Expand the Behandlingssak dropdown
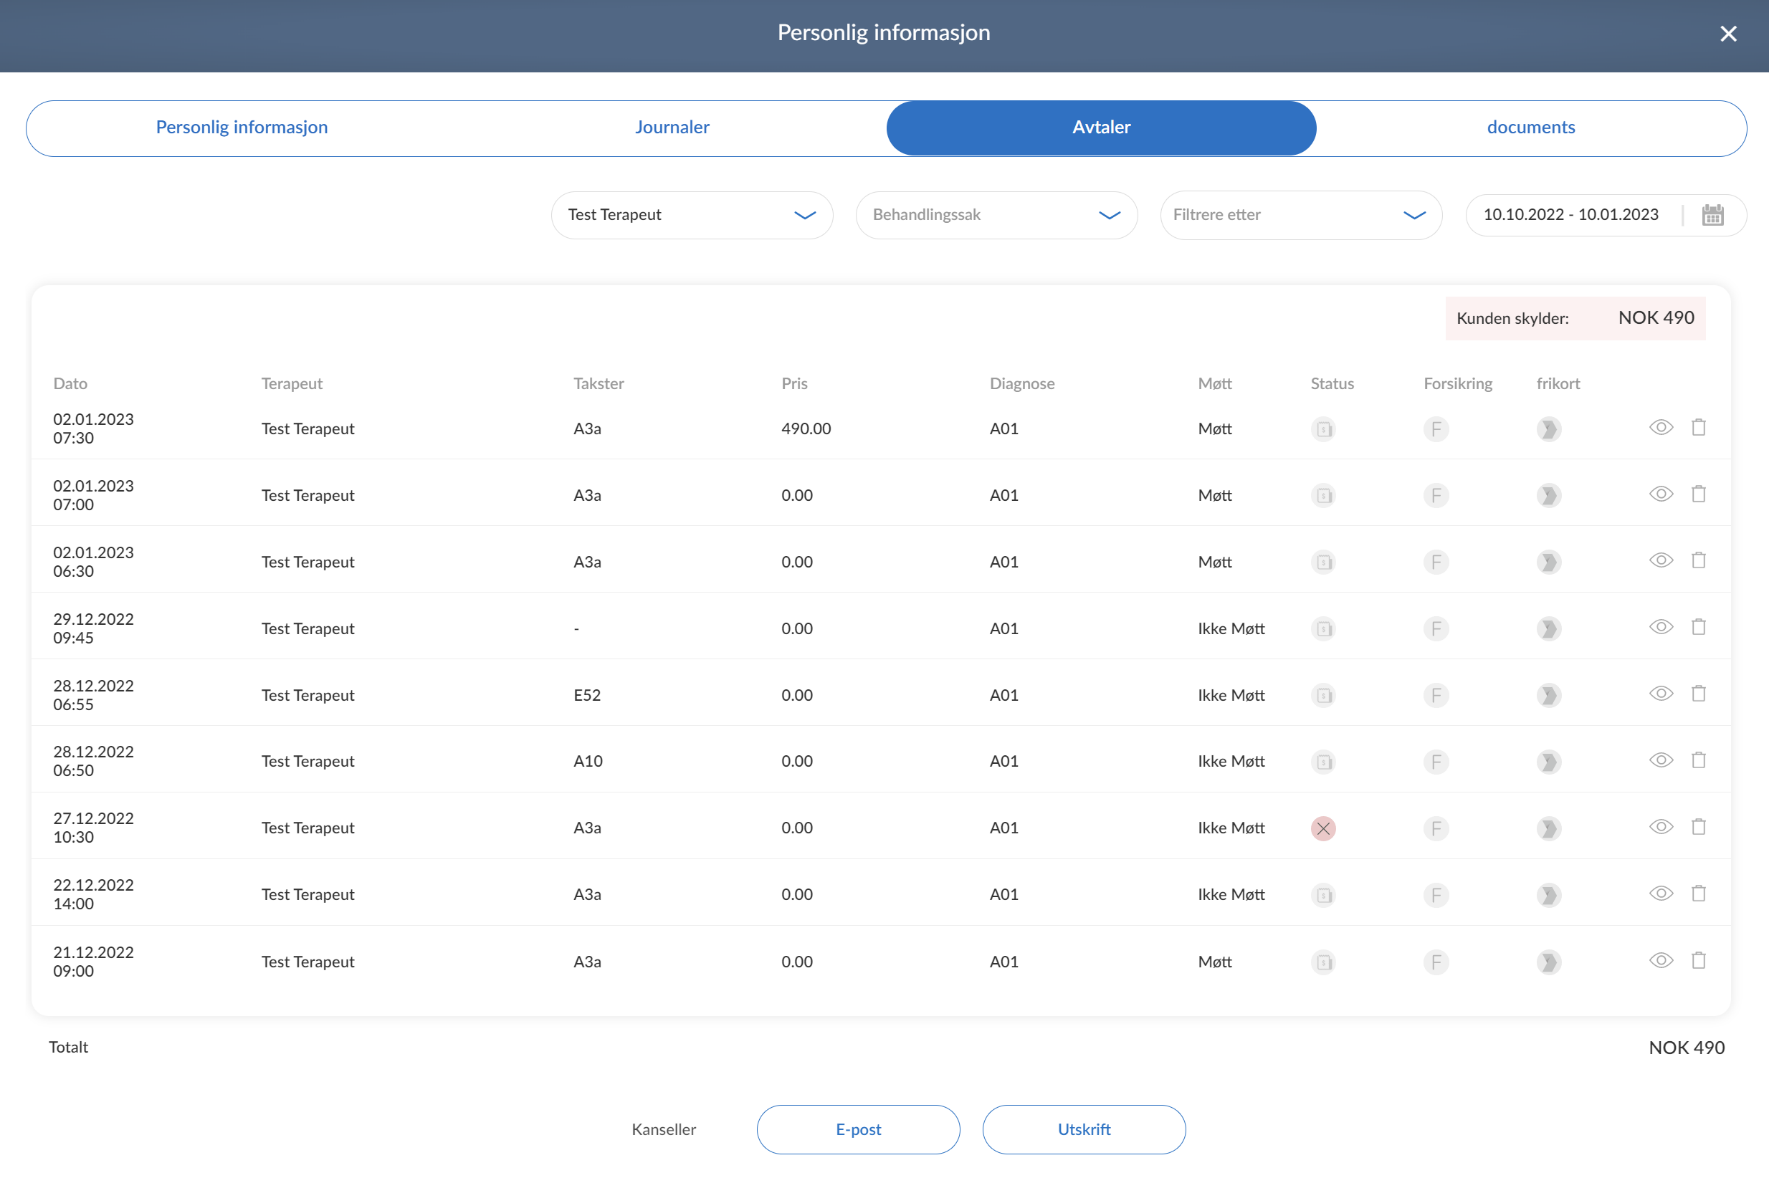Screen dimensions: 1769x1178 [x=996, y=215]
